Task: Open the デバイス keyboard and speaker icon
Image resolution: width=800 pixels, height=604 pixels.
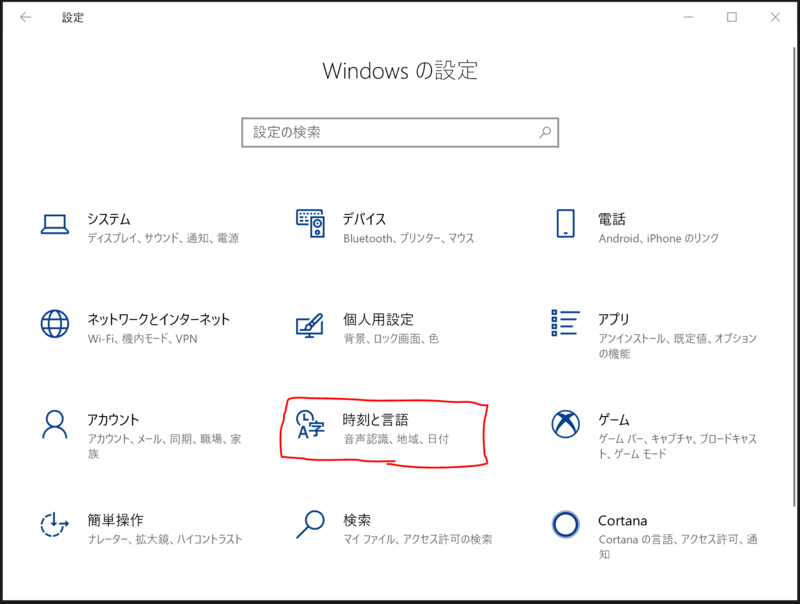Action: [310, 223]
